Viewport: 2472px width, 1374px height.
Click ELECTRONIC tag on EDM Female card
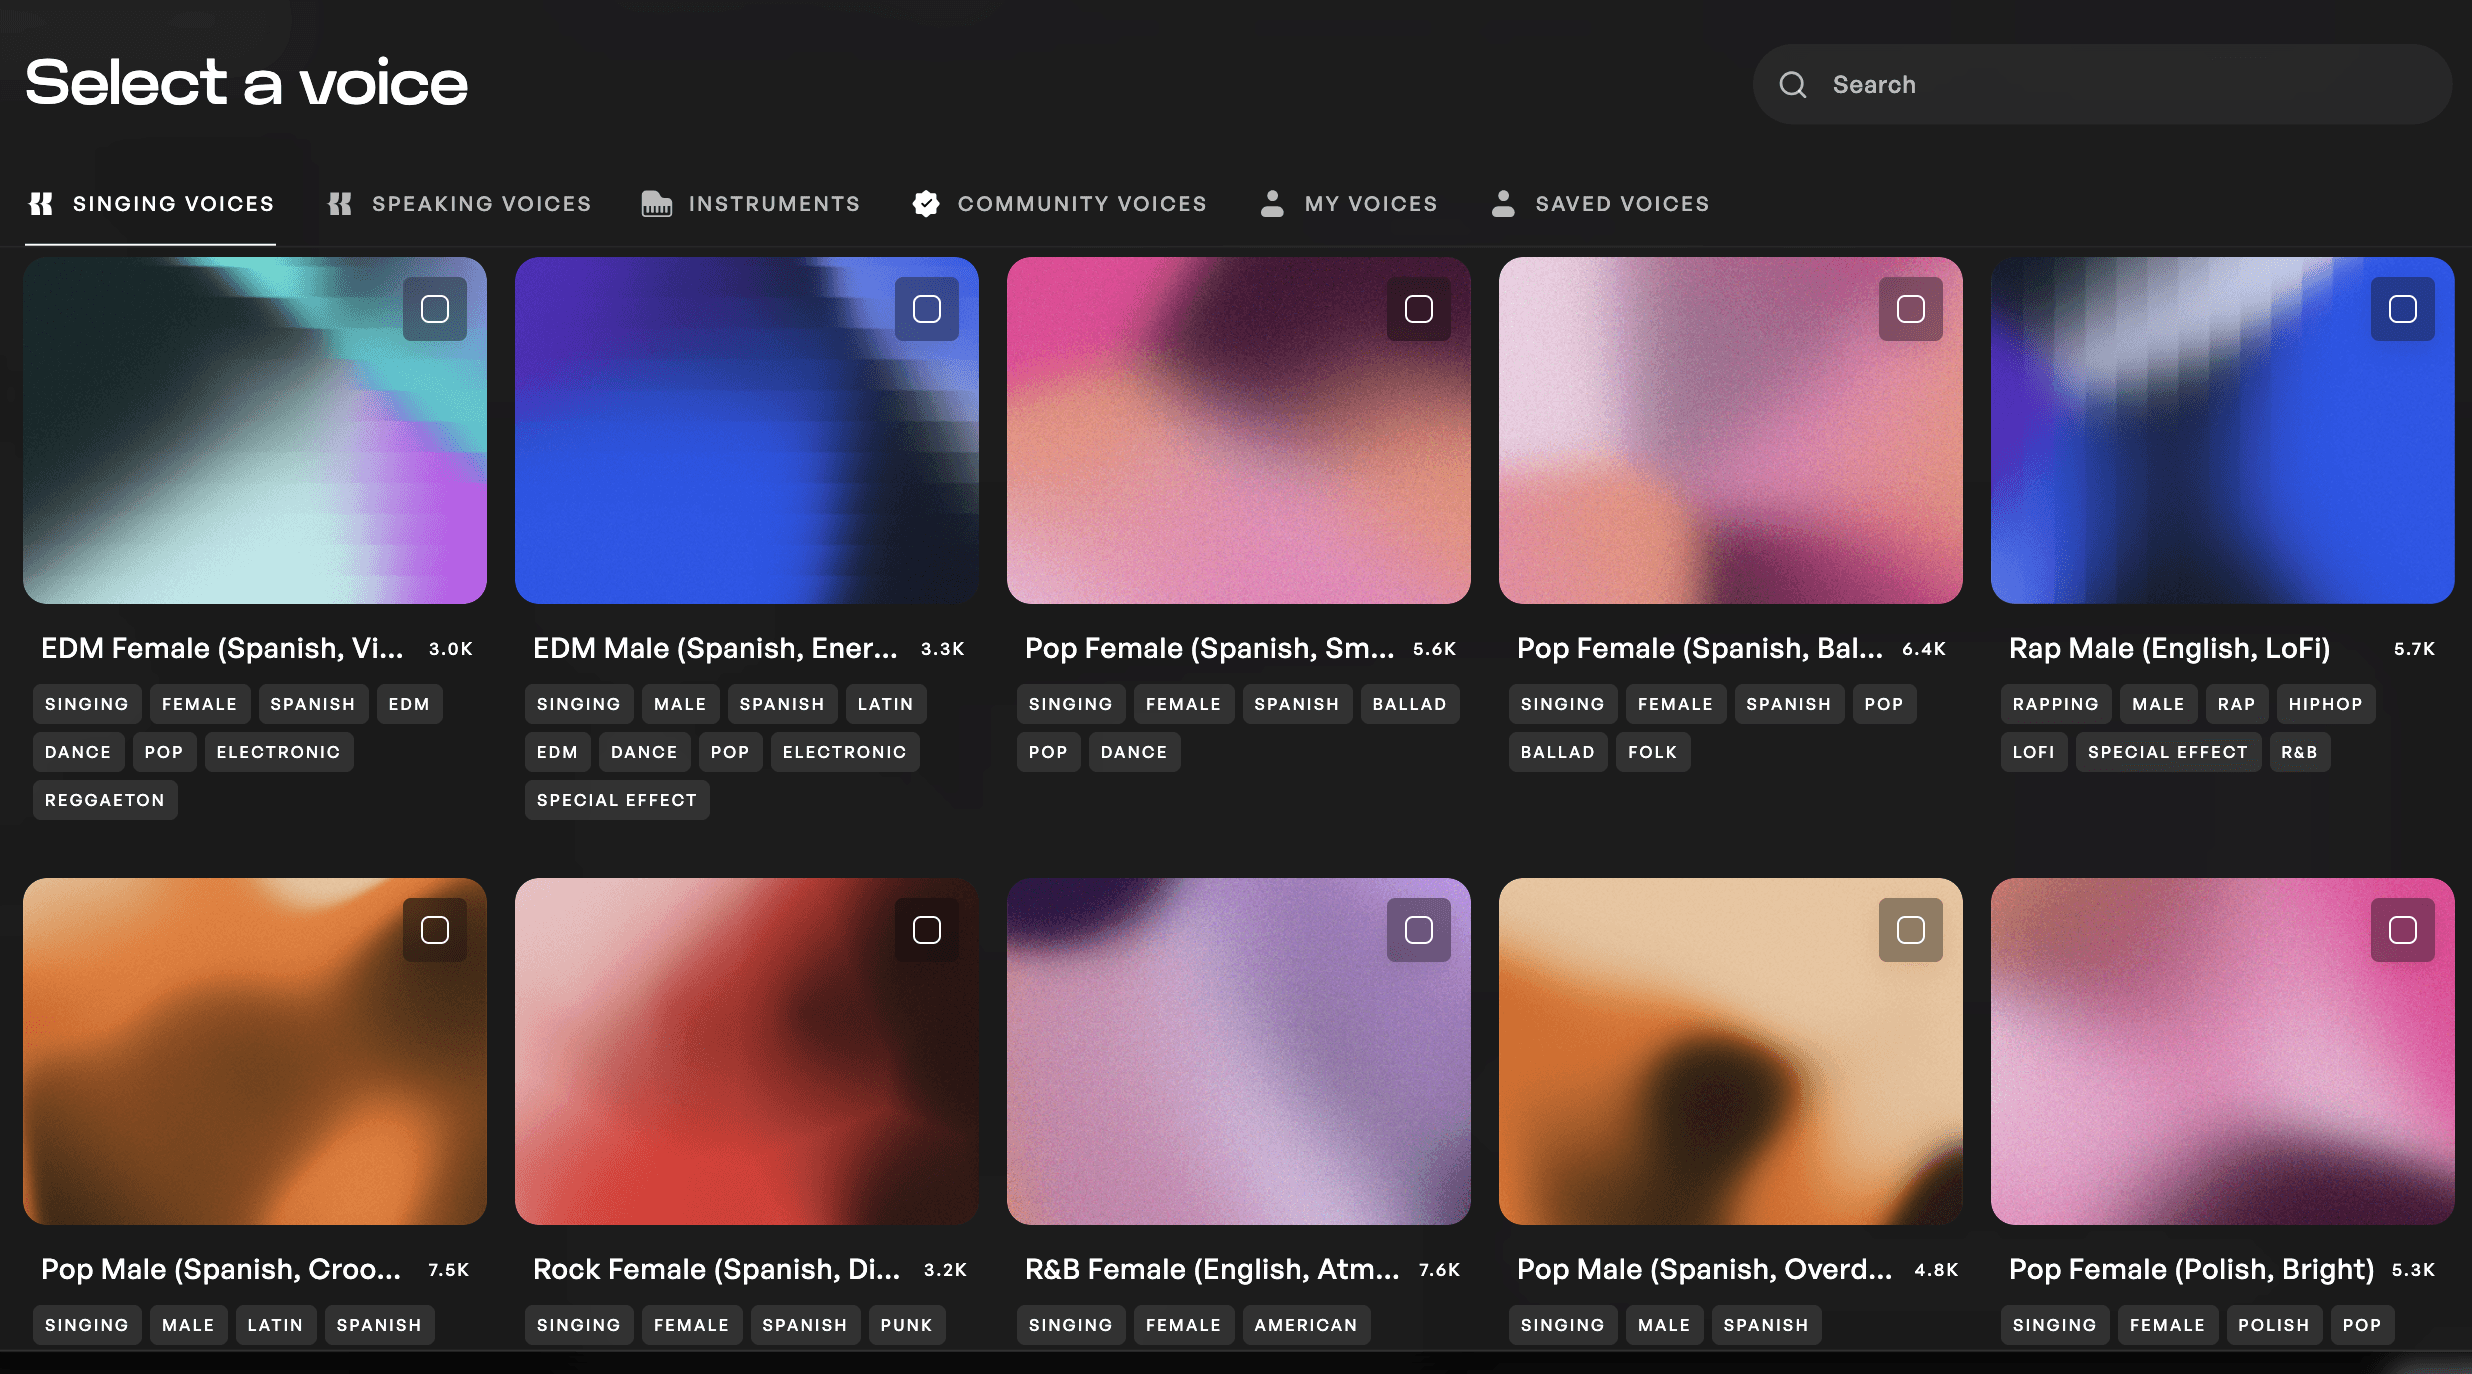tap(279, 752)
